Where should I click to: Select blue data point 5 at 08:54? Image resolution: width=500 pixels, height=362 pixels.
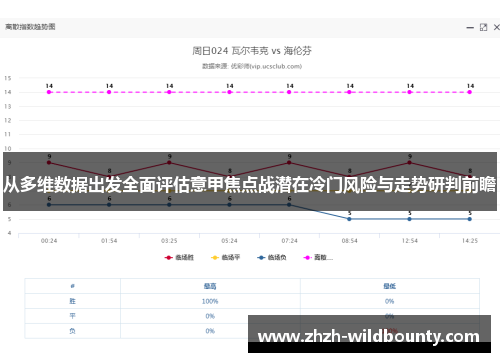point(349,219)
